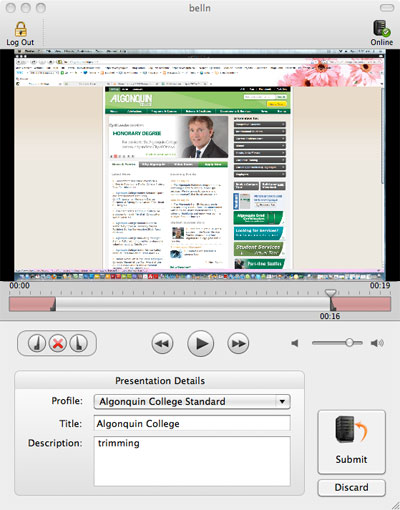Click the rewind button
This screenshot has width=400, height=510.
click(x=162, y=343)
